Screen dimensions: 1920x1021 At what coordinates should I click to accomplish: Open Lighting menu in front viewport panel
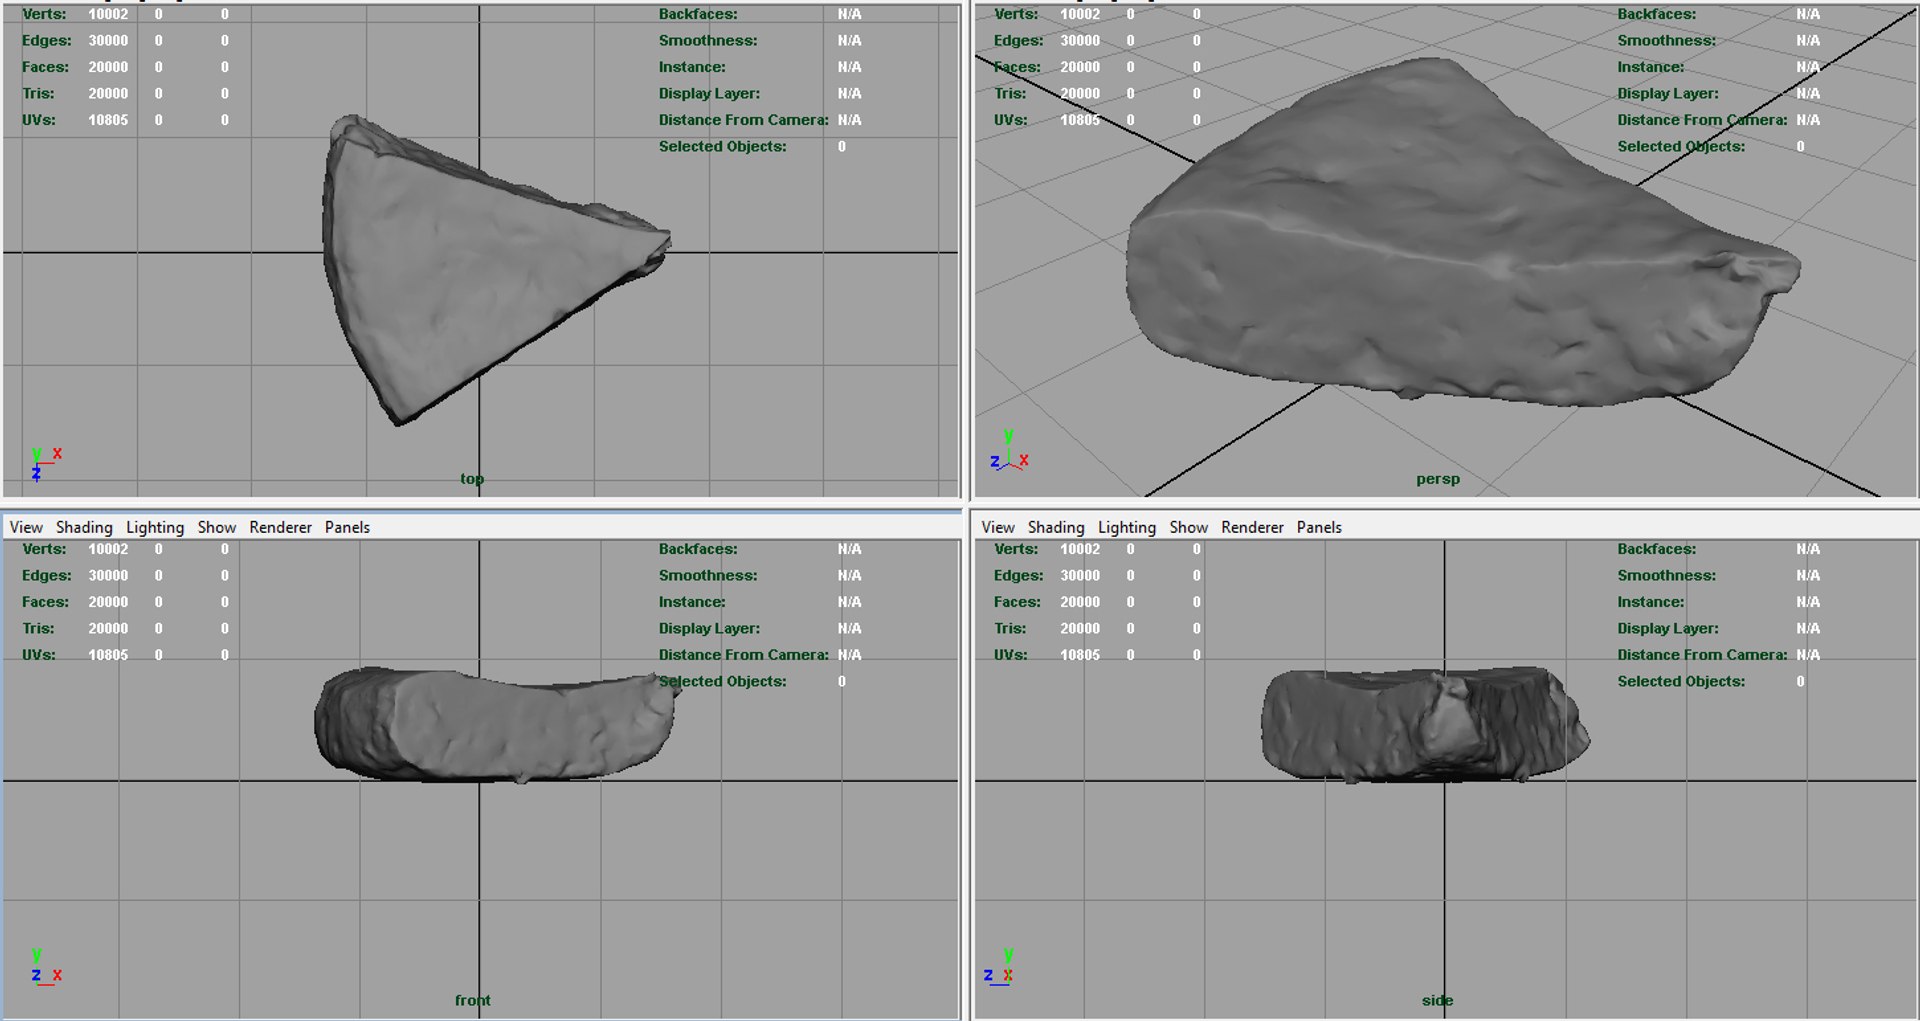click(x=155, y=527)
